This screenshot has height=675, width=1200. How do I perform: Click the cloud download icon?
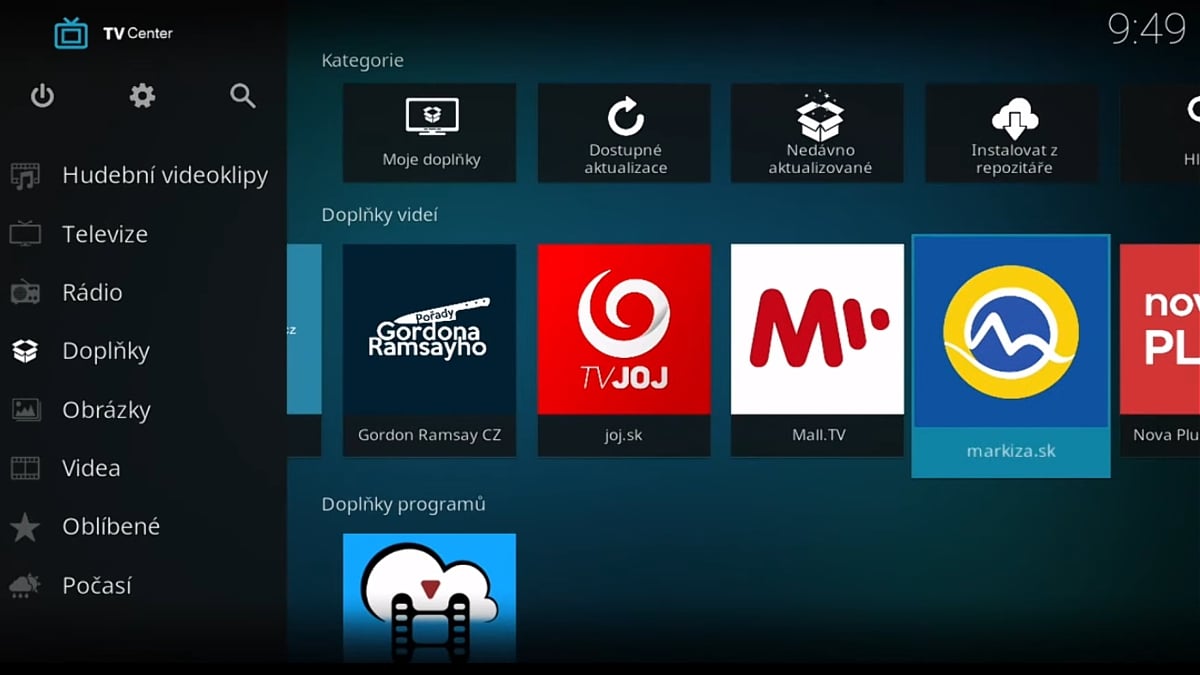pyautogui.click(x=1014, y=118)
